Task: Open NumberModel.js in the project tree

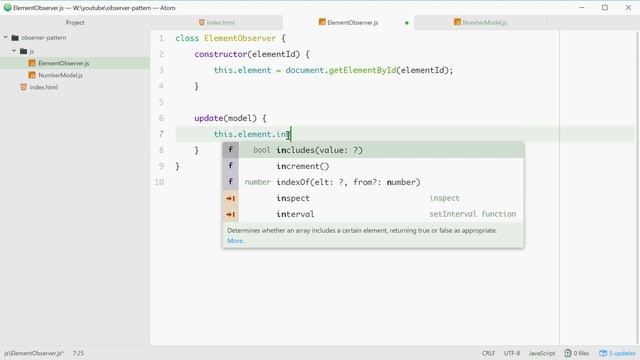Action: 60,75
